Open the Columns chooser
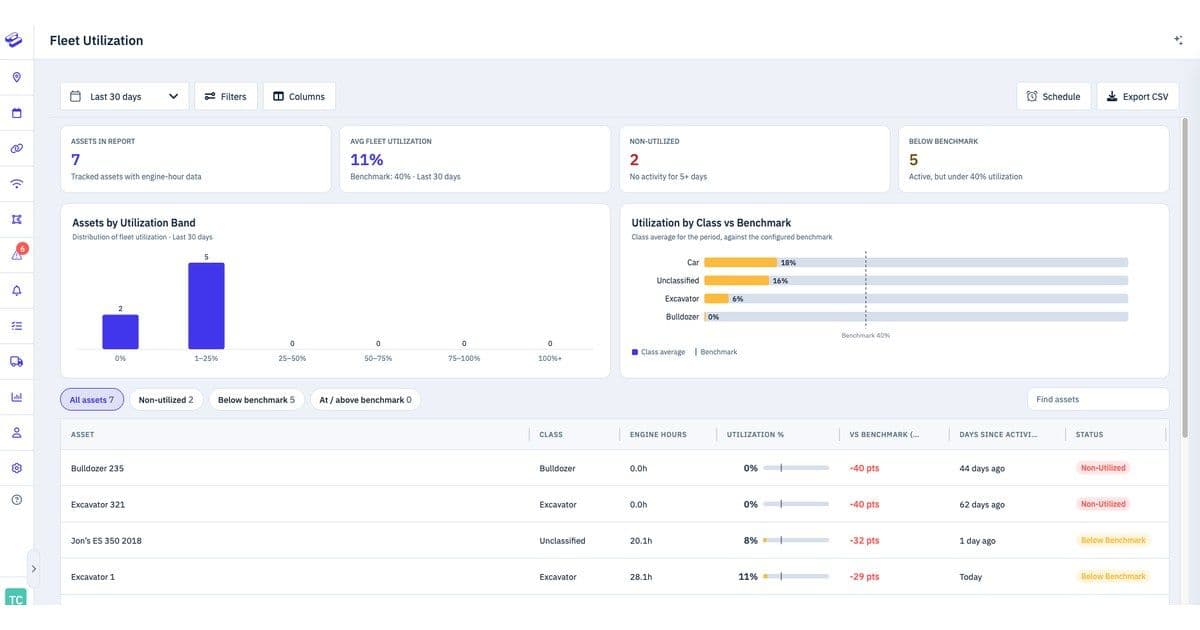Image resolution: width=1200 pixels, height=630 pixels. point(299,96)
